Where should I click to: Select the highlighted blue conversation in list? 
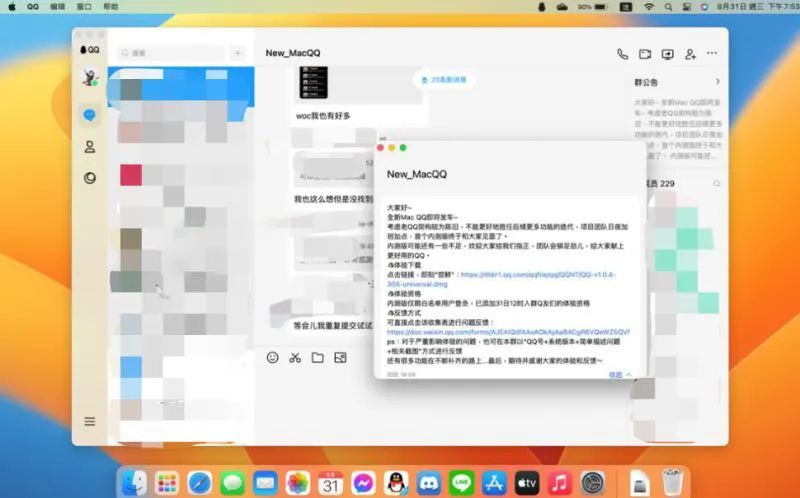tap(181, 87)
